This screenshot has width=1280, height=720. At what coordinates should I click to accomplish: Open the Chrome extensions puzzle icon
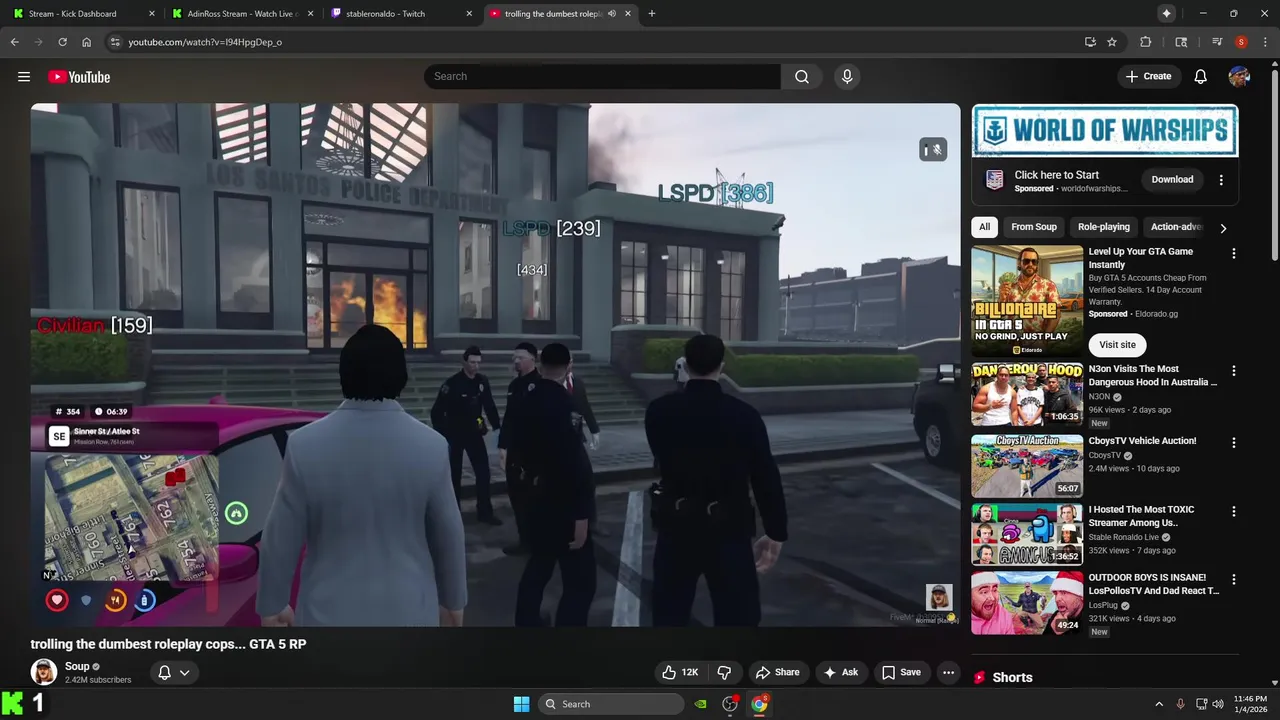coord(1146,42)
